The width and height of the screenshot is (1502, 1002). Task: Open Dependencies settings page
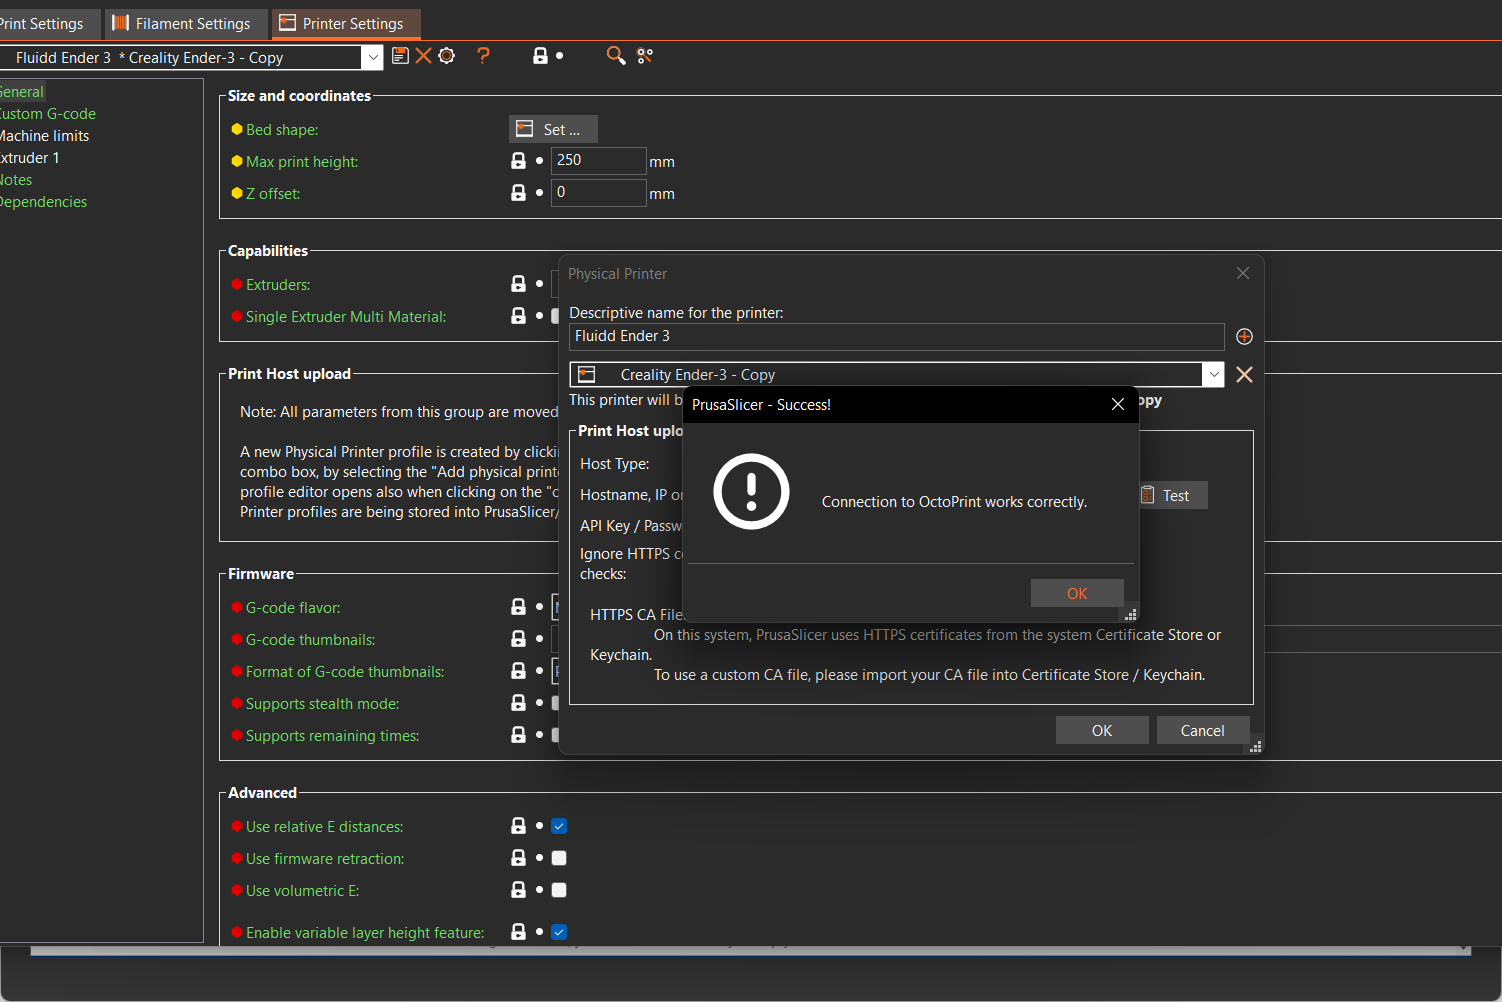pyautogui.click(x=44, y=202)
